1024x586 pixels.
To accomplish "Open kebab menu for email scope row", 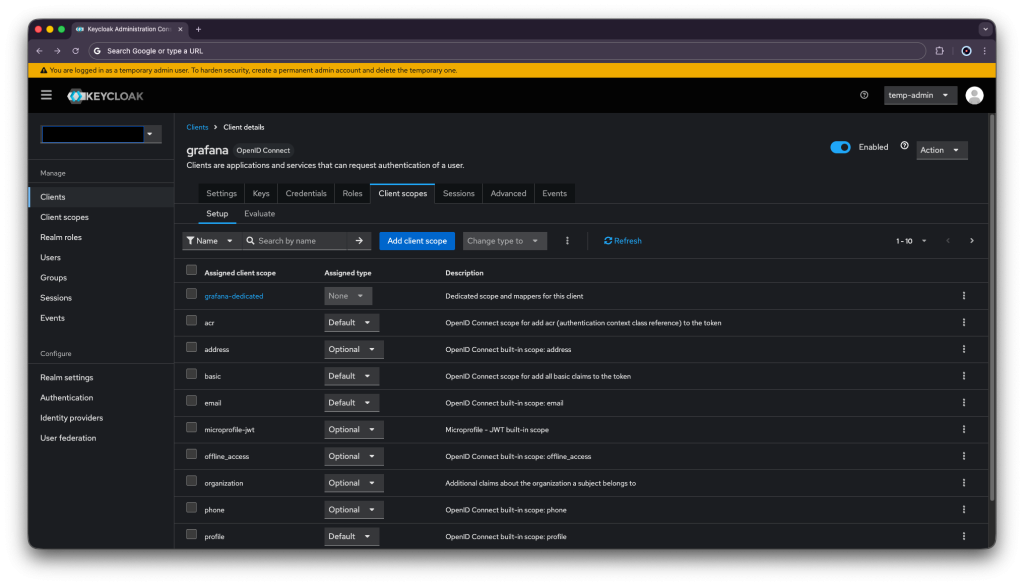I will (x=964, y=403).
